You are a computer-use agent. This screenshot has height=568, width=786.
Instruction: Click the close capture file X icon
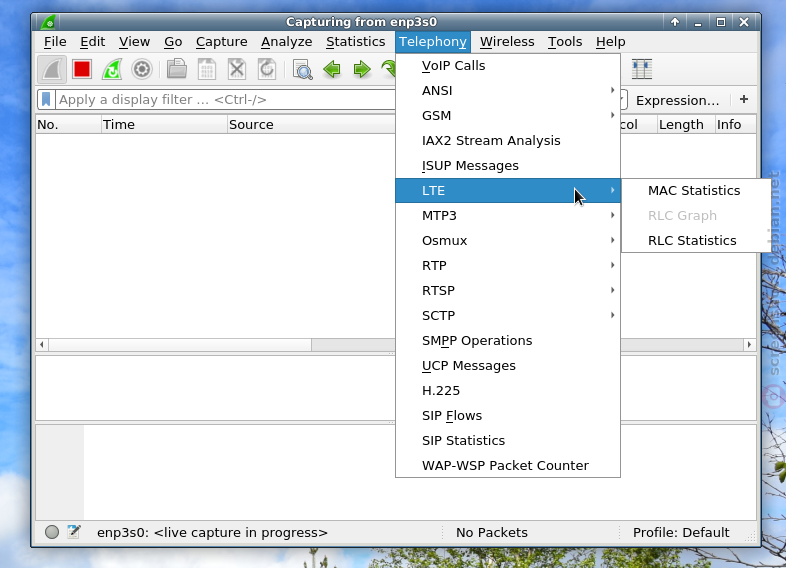click(237, 69)
